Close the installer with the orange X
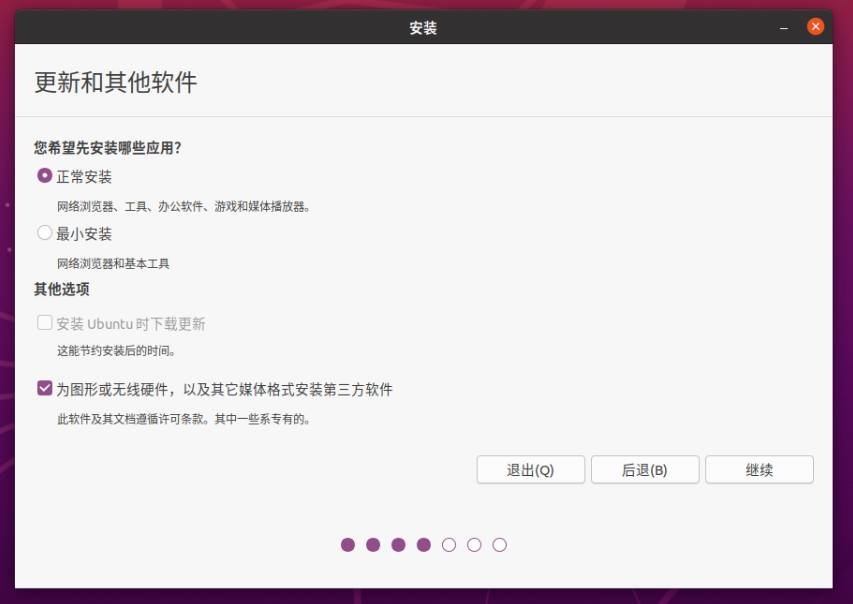Viewport: 853px width, 604px height. pos(815,26)
